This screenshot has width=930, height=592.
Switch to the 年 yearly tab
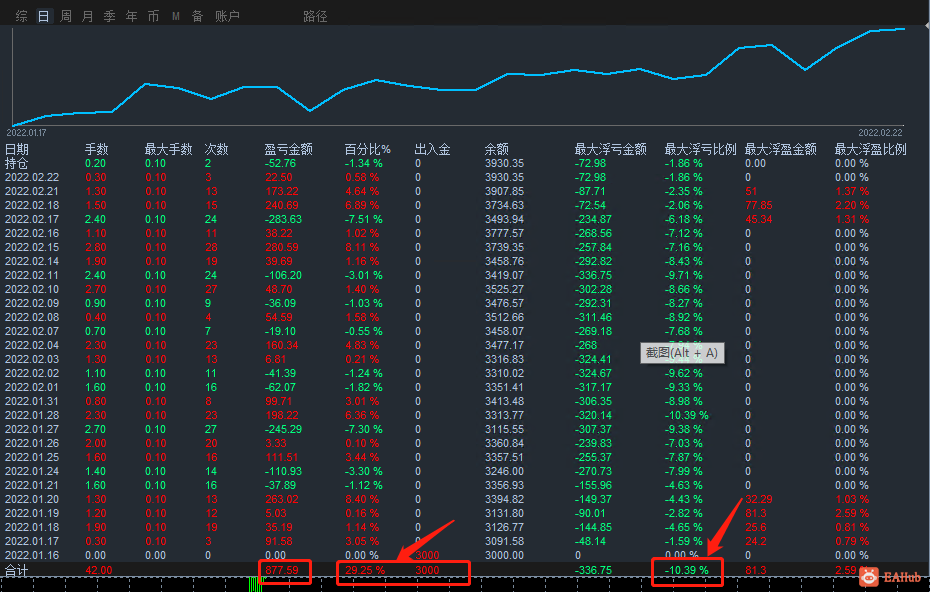pyautogui.click(x=132, y=16)
